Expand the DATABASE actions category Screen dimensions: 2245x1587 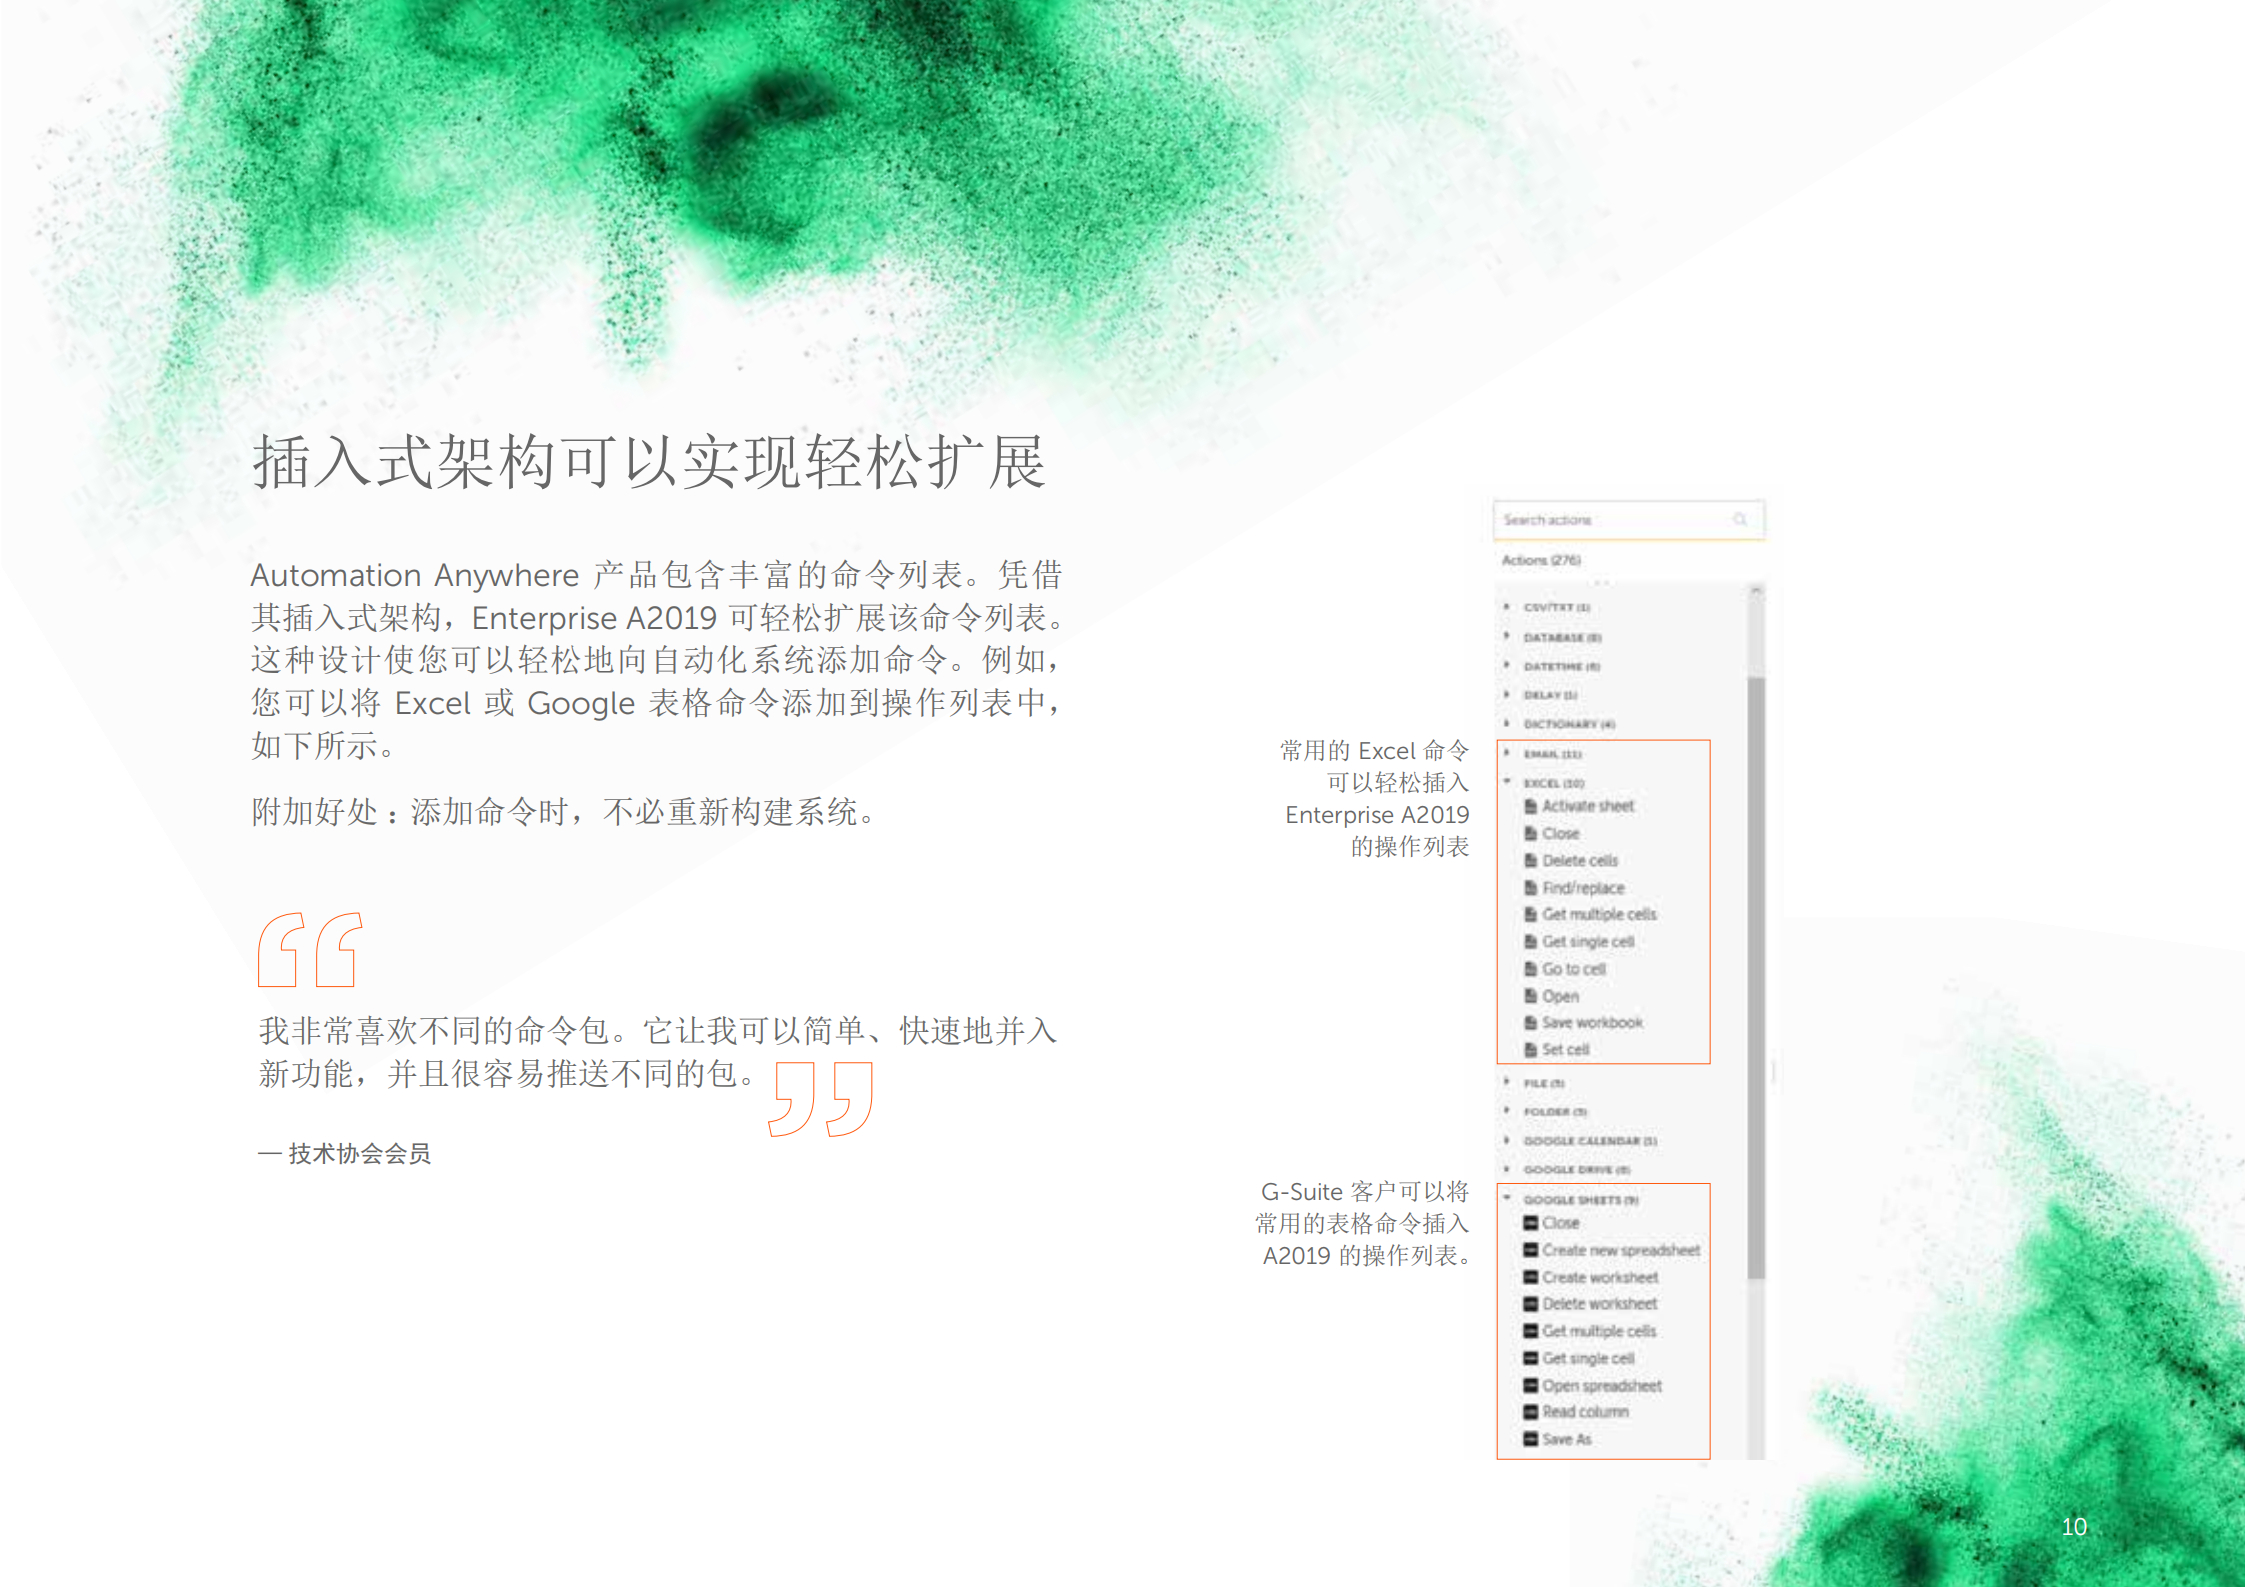click(x=1508, y=637)
